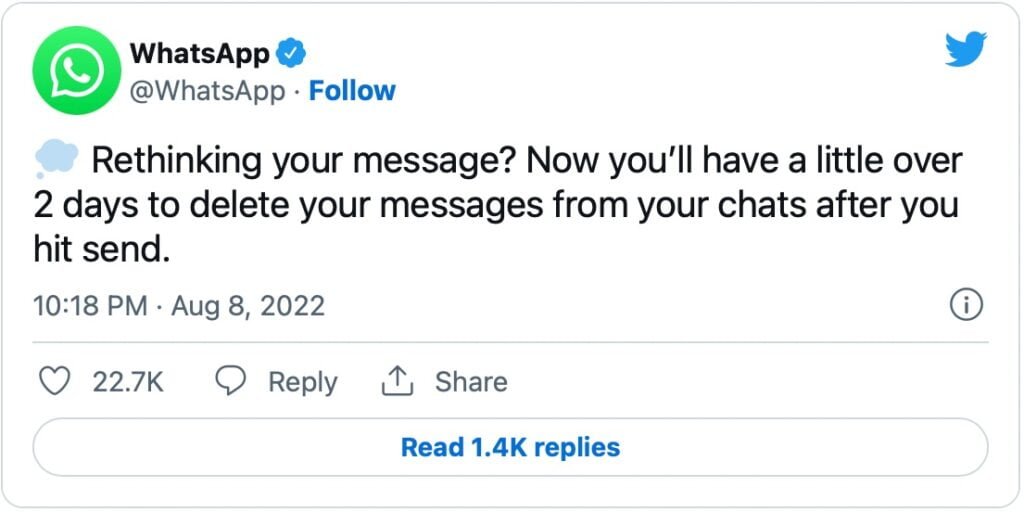Click the Aug 8, 2022 date
The image size is (1024, 512).
pos(248,305)
